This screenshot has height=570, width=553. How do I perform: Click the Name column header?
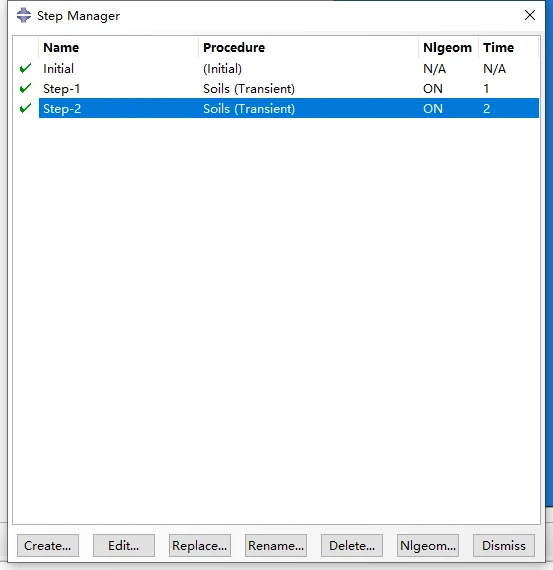pos(119,48)
